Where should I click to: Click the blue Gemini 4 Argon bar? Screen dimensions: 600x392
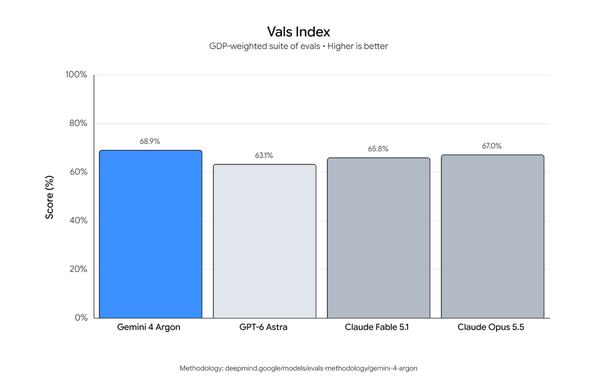click(x=150, y=234)
